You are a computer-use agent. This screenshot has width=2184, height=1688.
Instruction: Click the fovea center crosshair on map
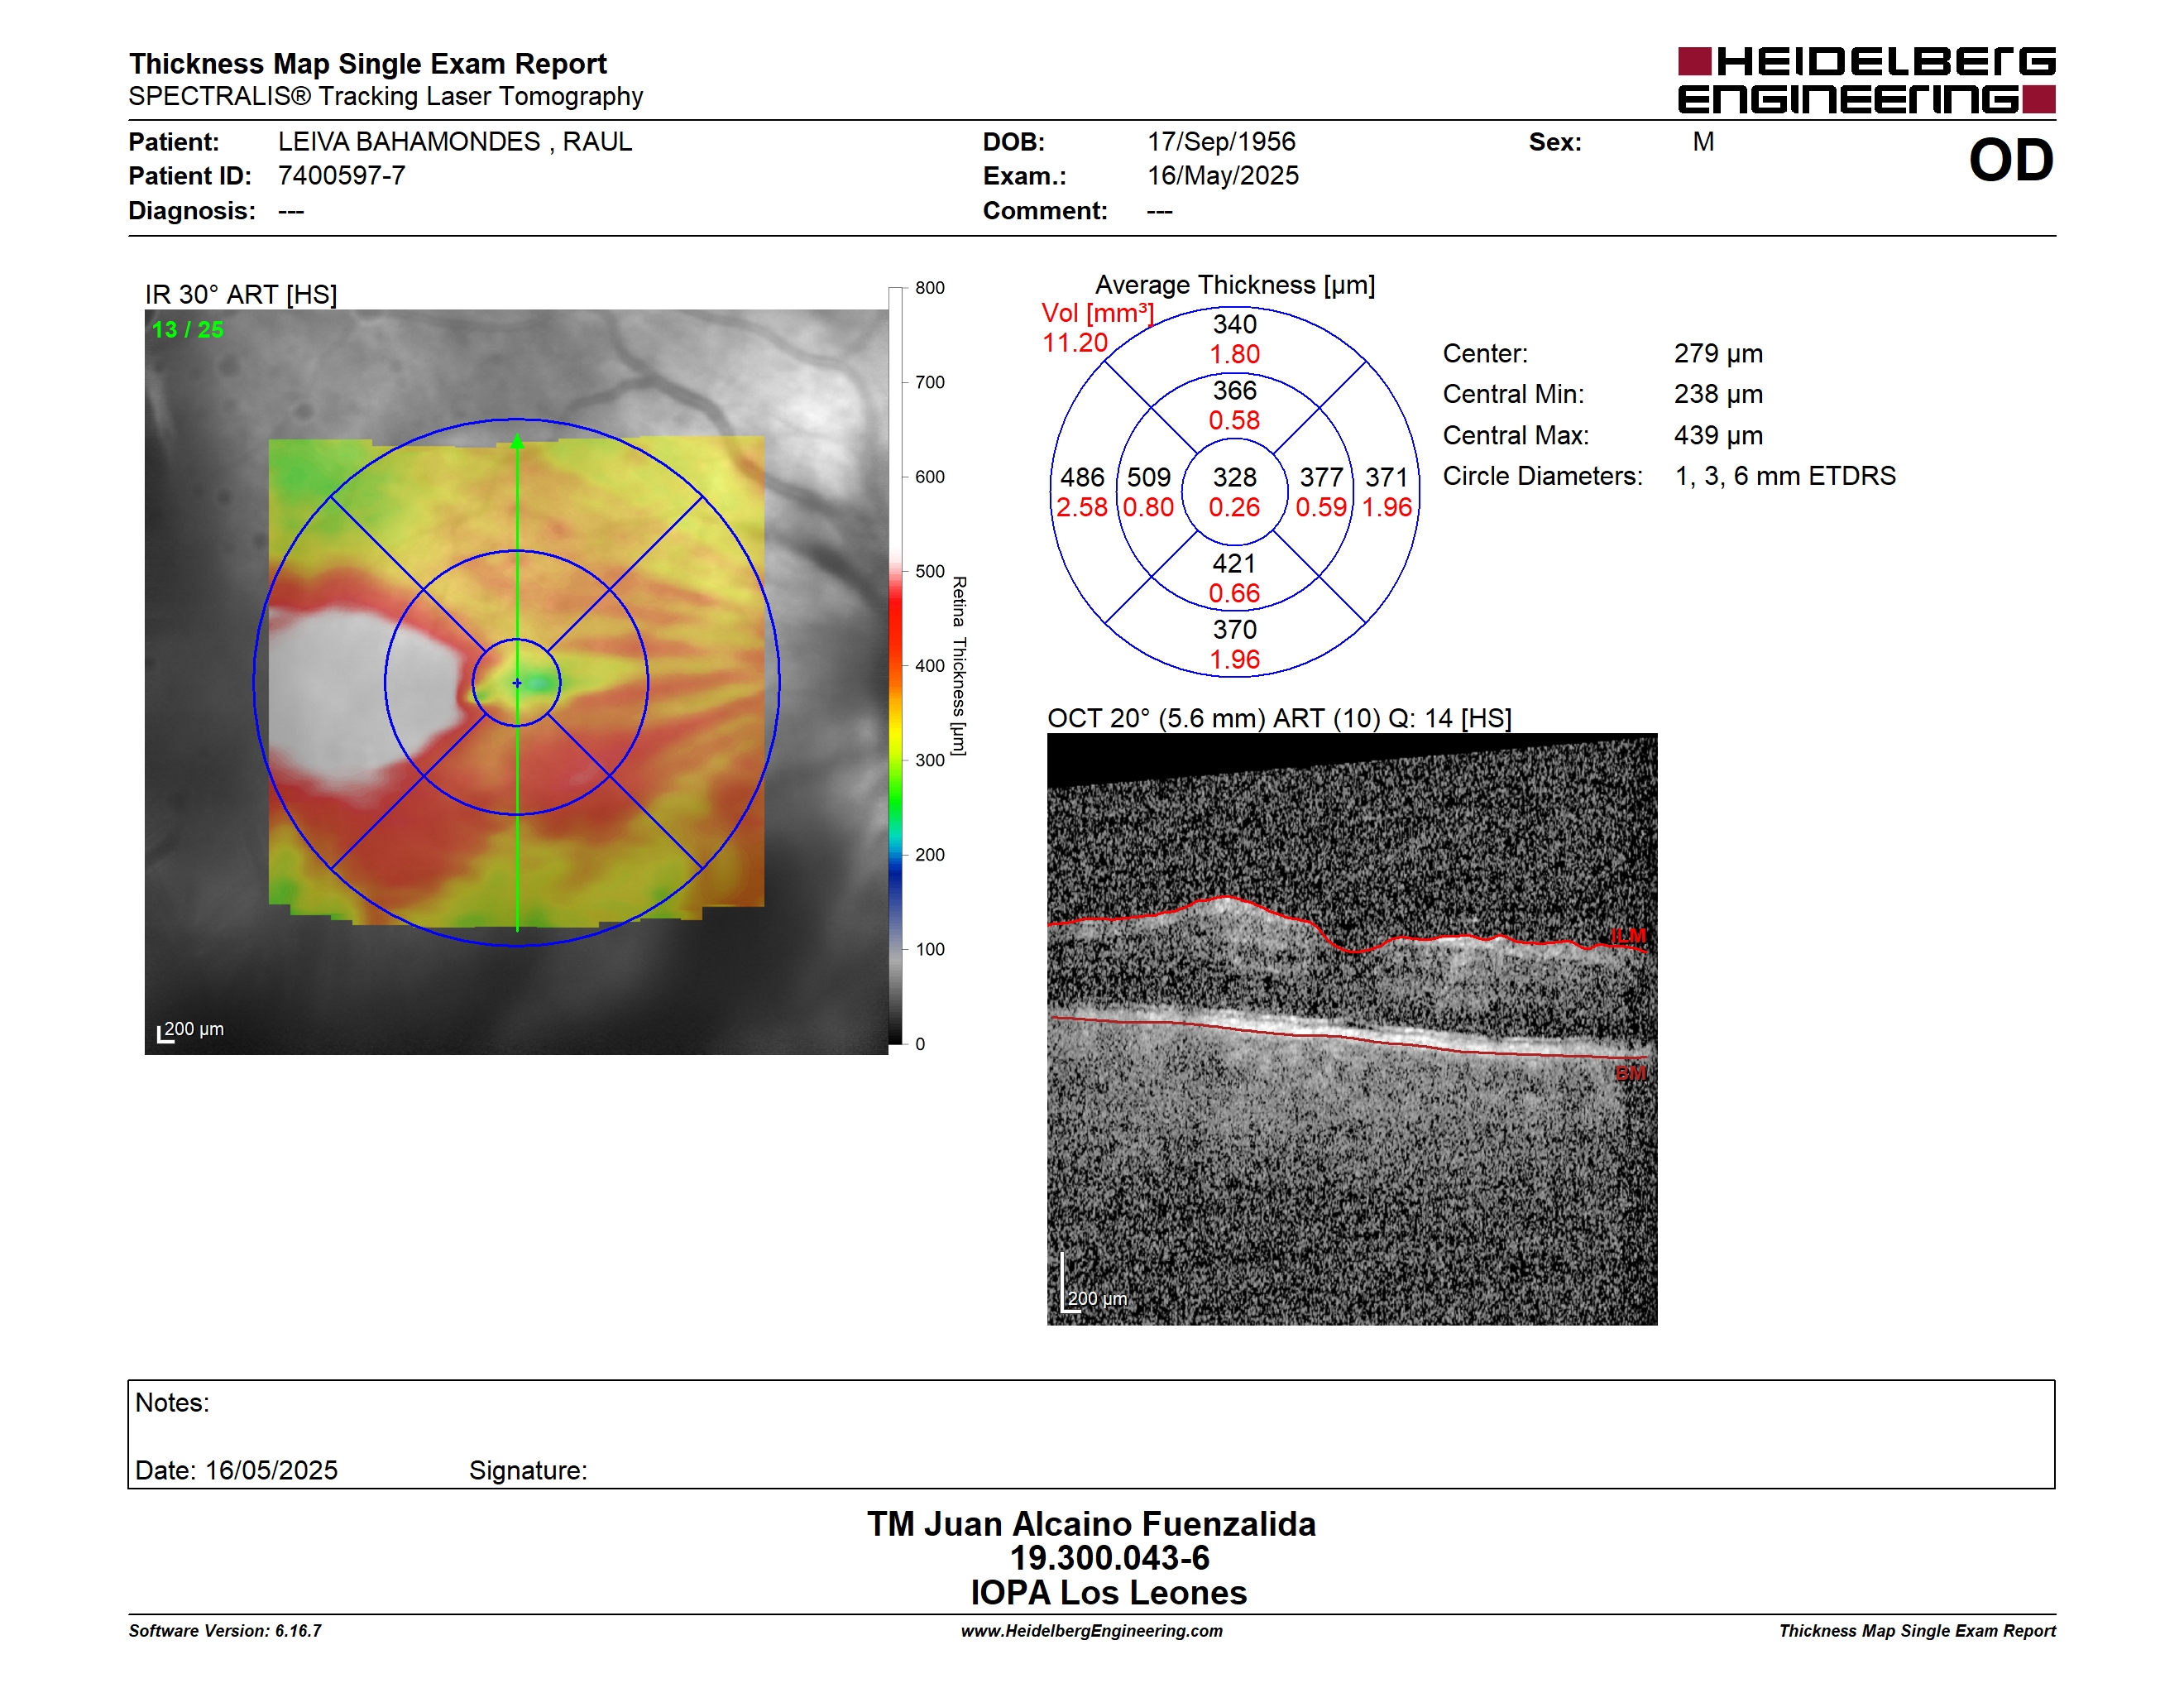click(x=517, y=683)
